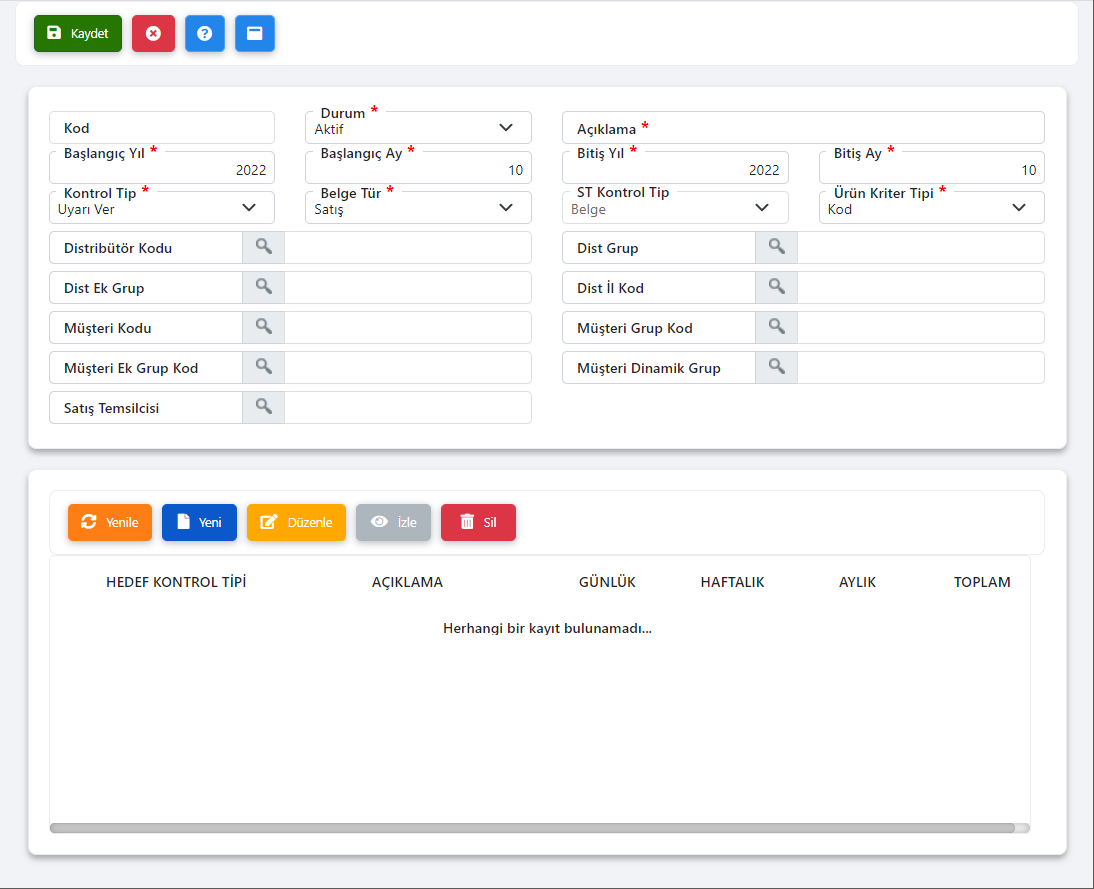
Task: Open Müşteri Dinamik Grup lookup icon
Action: (776, 368)
